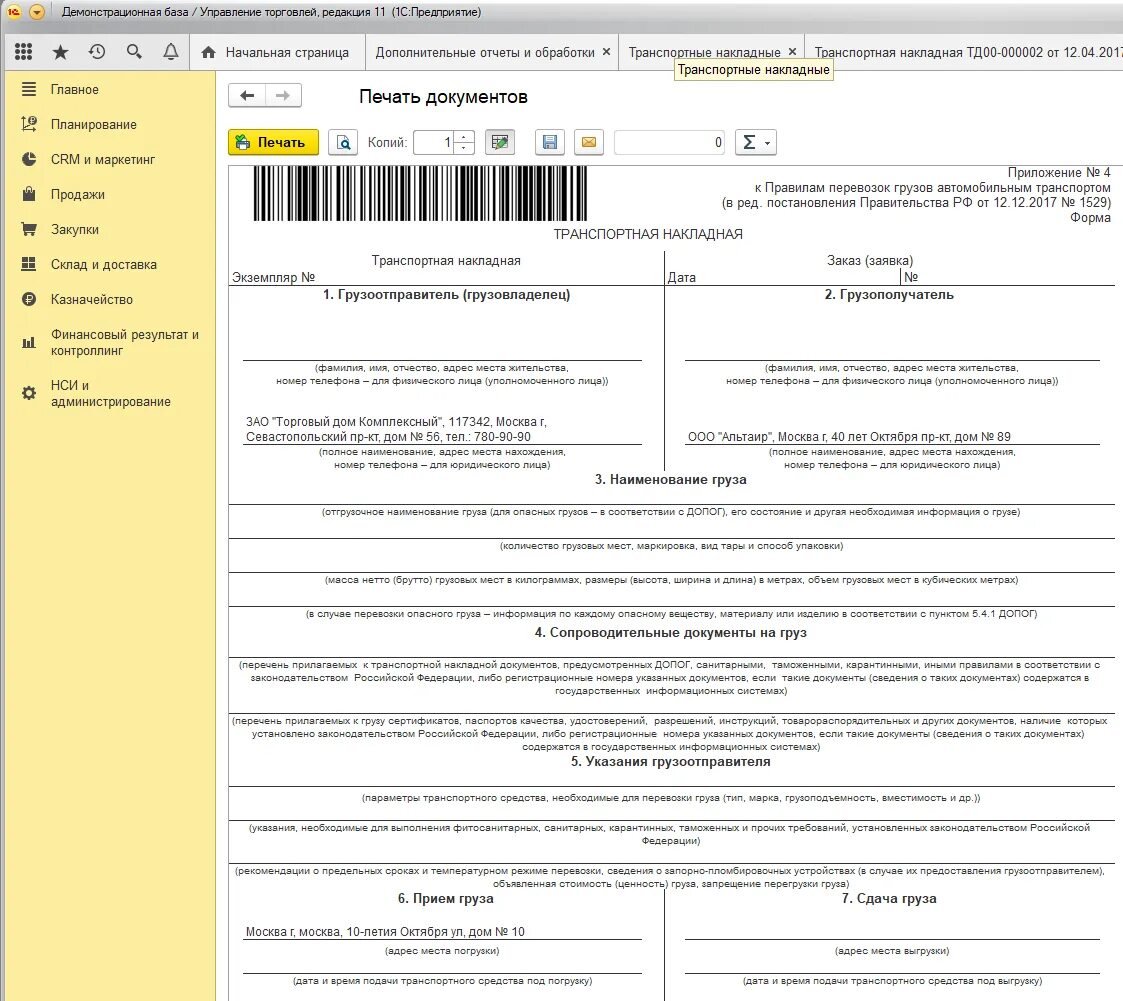This screenshot has width=1123, height=1001.
Task: Switch to Дополнительные отчеты и обработки tab
Action: click(485, 52)
